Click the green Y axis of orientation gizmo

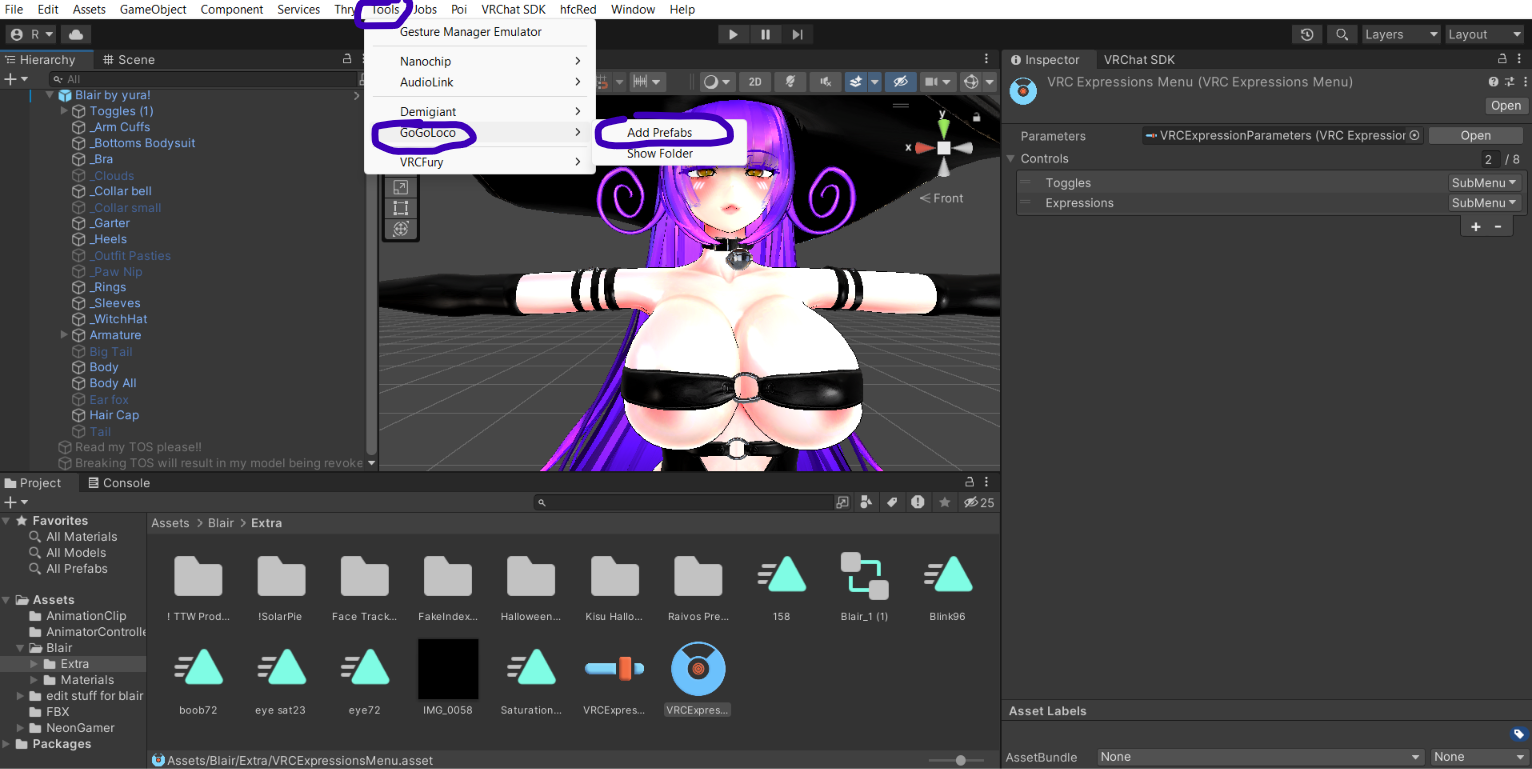pos(944,128)
